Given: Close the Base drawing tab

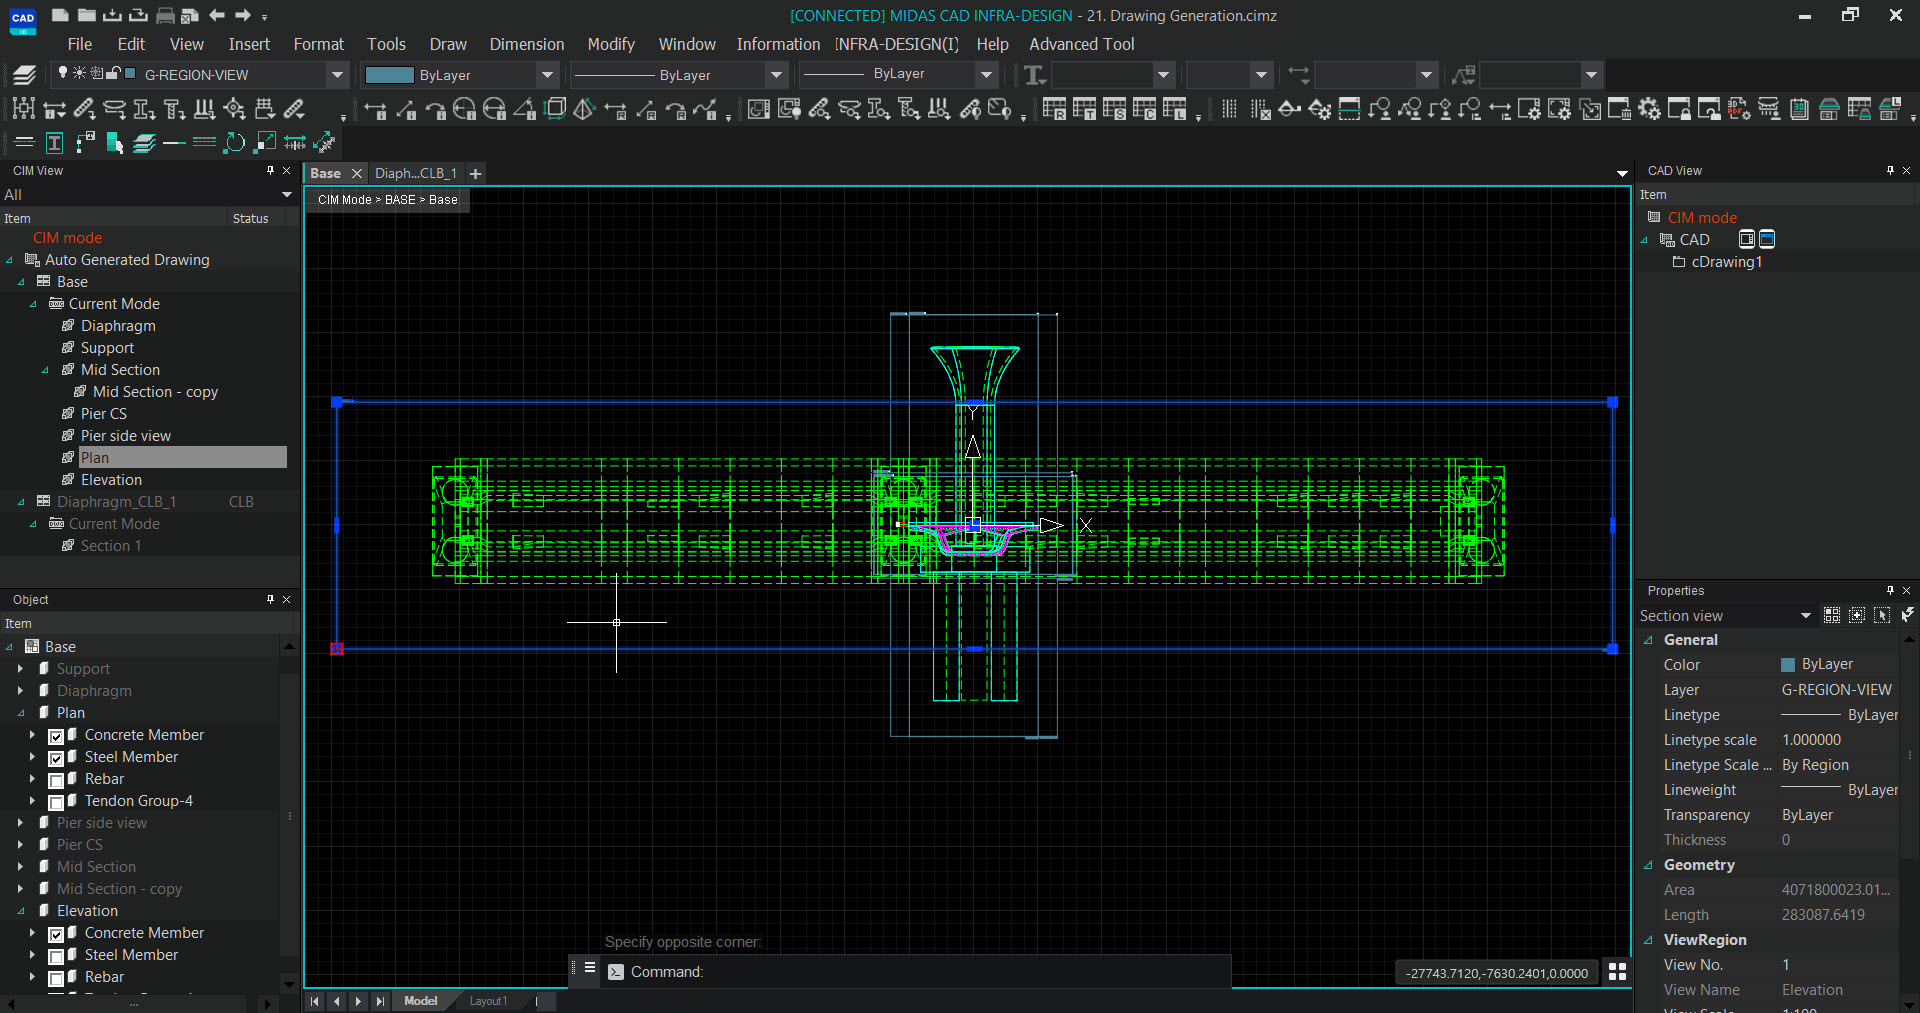Looking at the screenshot, I should pyautogui.click(x=356, y=173).
